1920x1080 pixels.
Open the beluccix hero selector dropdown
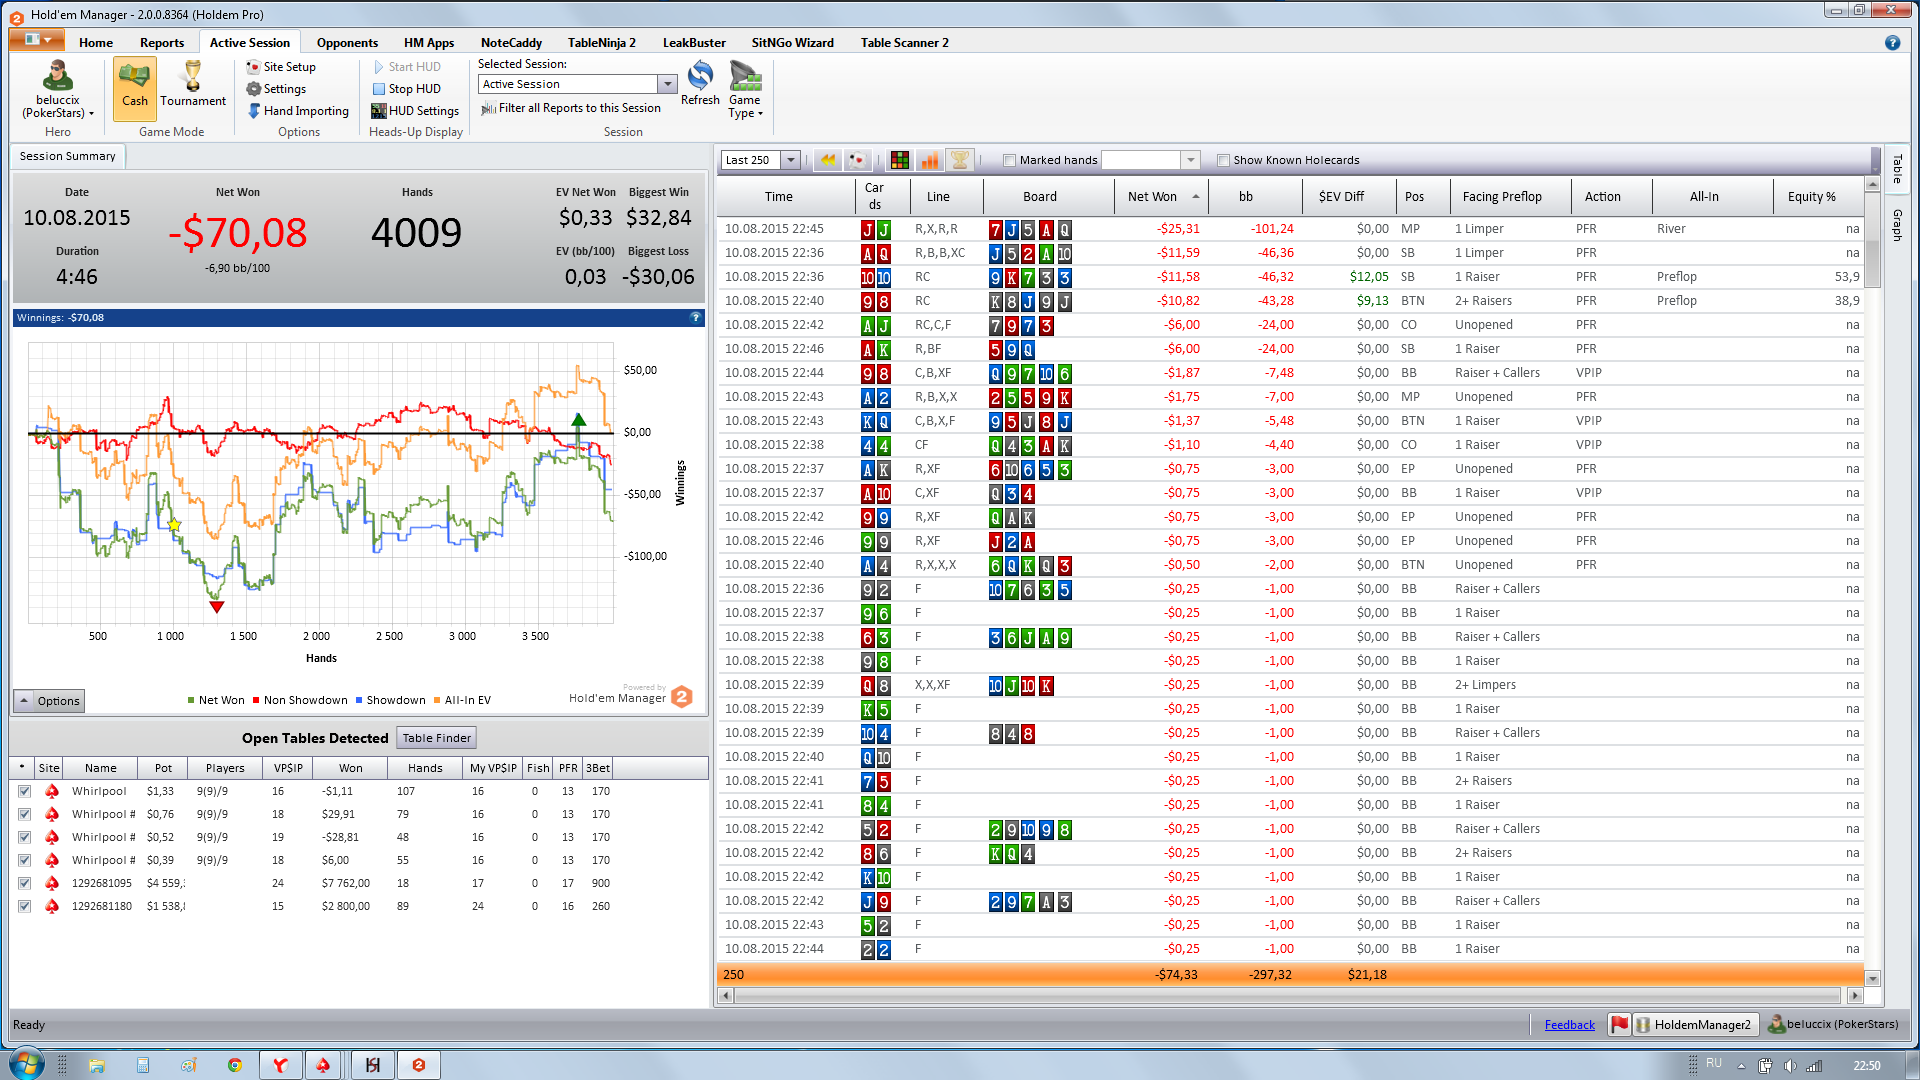pyautogui.click(x=58, y=89)
